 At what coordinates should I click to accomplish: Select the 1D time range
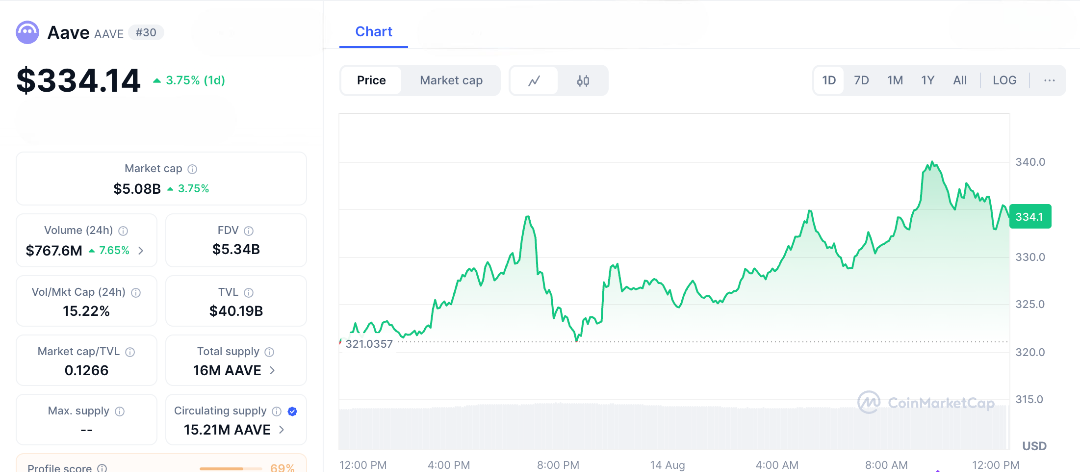point(829,80)
